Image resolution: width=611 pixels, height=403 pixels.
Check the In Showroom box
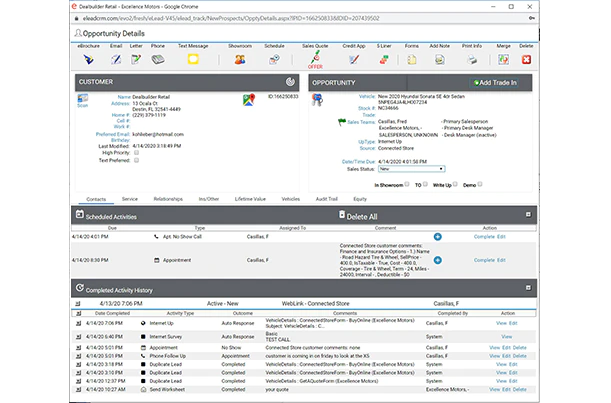pos(407,184)
